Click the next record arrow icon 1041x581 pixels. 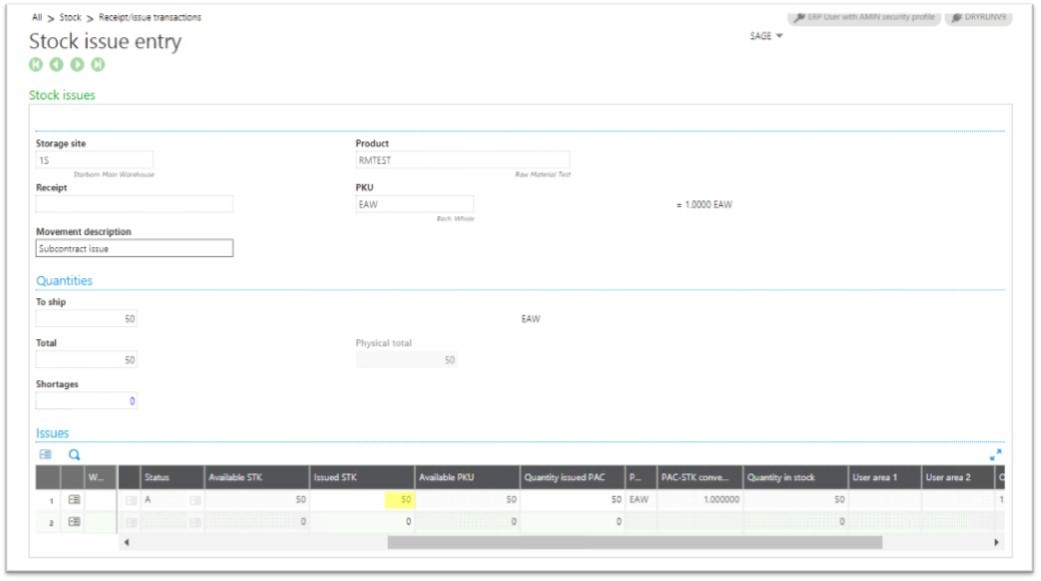coord(77,65)
